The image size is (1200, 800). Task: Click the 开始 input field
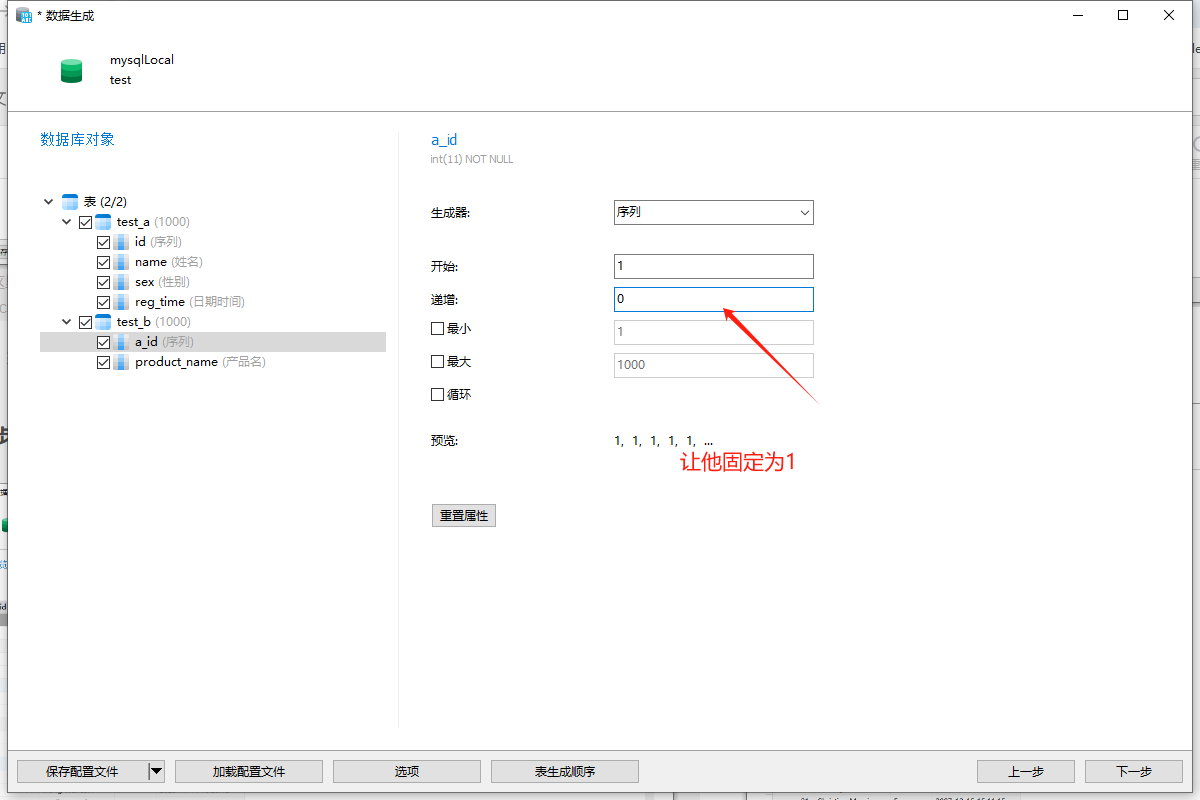point(713,266)
